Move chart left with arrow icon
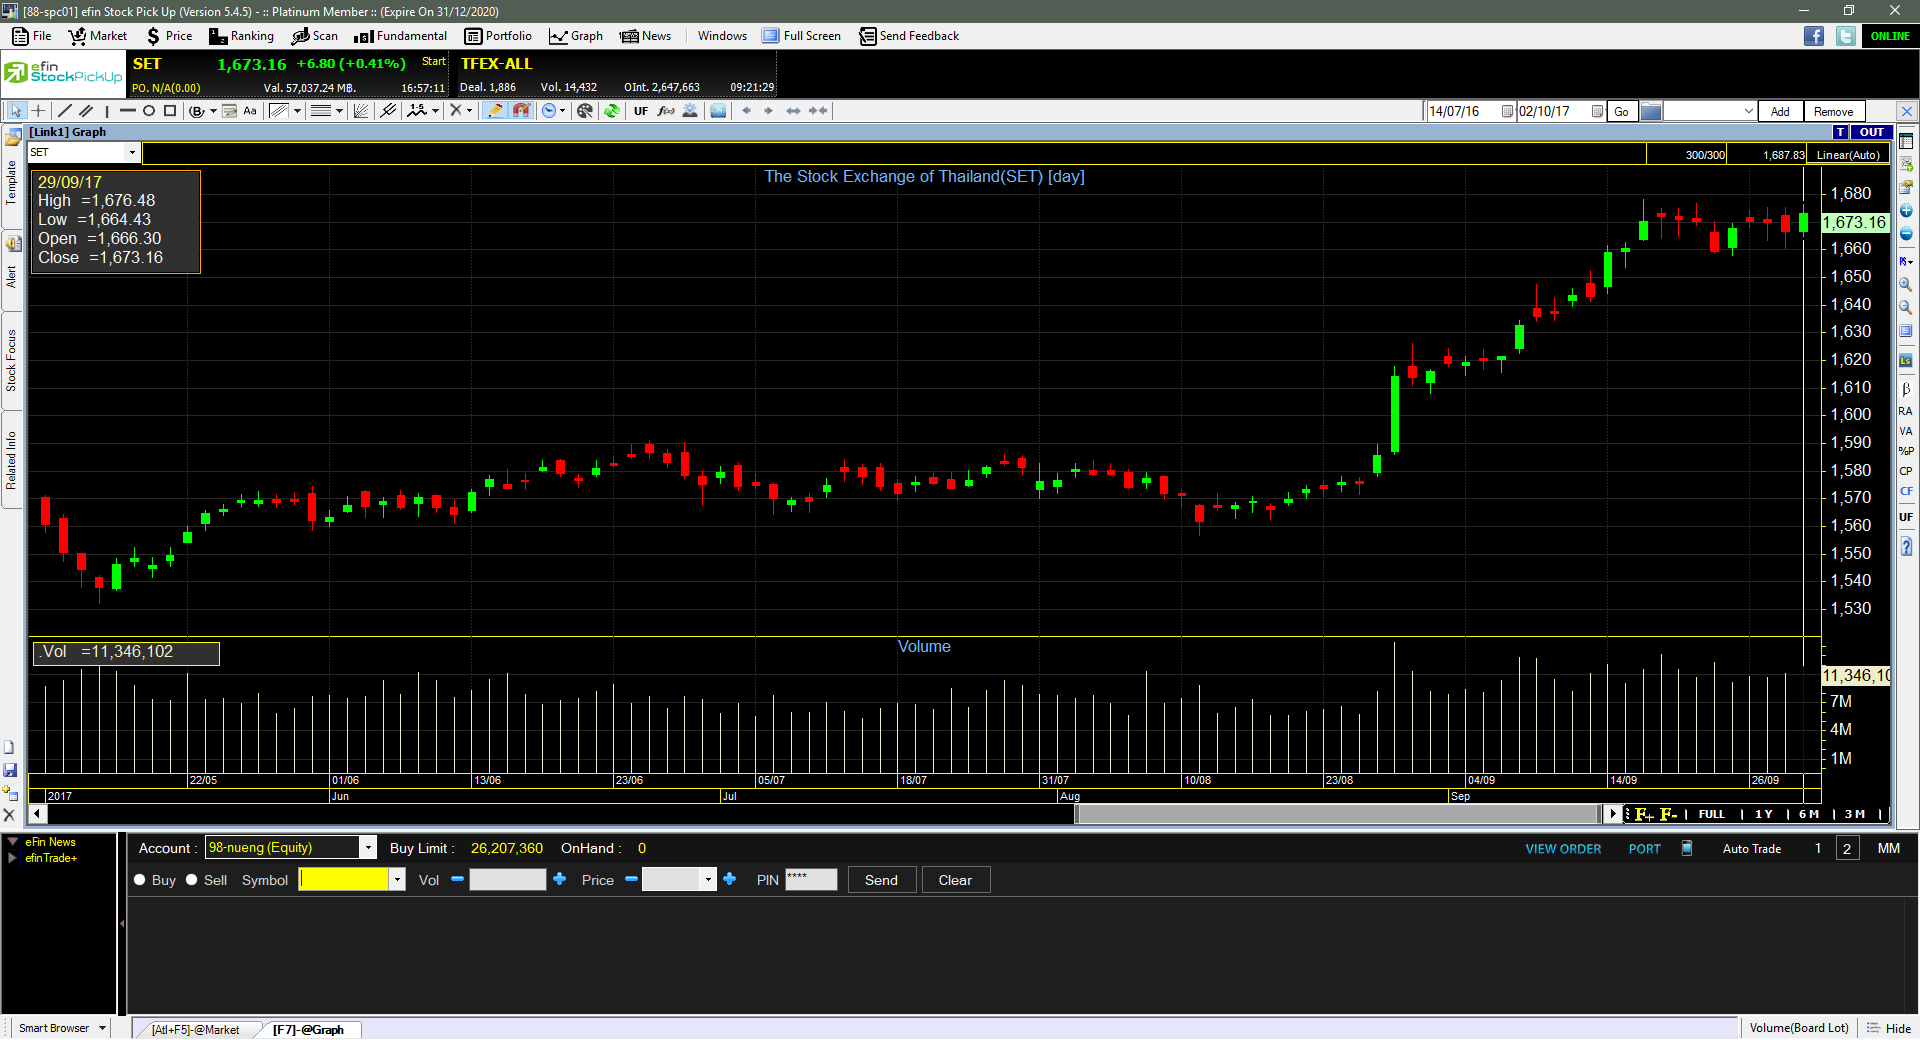This screenshot has width=1920, height=1040. point(747,111)
